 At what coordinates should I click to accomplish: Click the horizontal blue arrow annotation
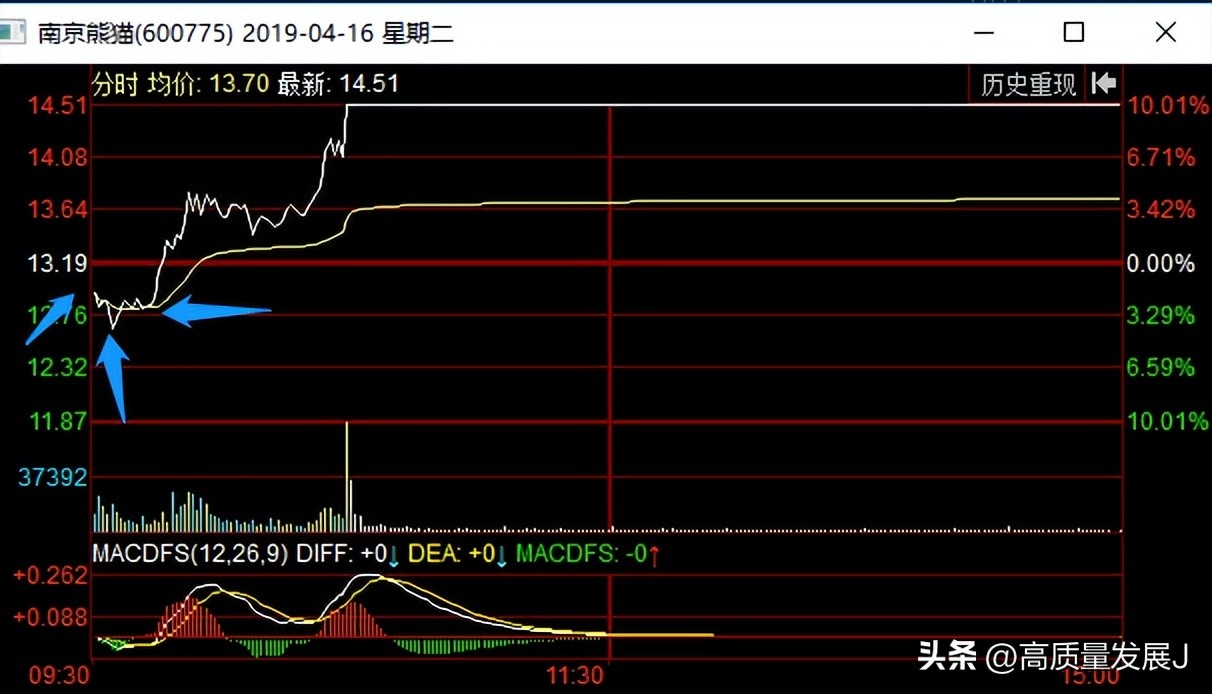tap(216, 312)
